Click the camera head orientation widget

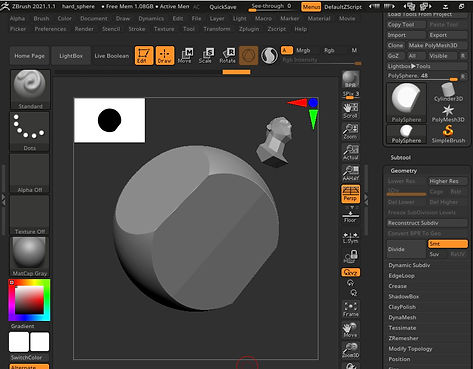click(274, 142)
